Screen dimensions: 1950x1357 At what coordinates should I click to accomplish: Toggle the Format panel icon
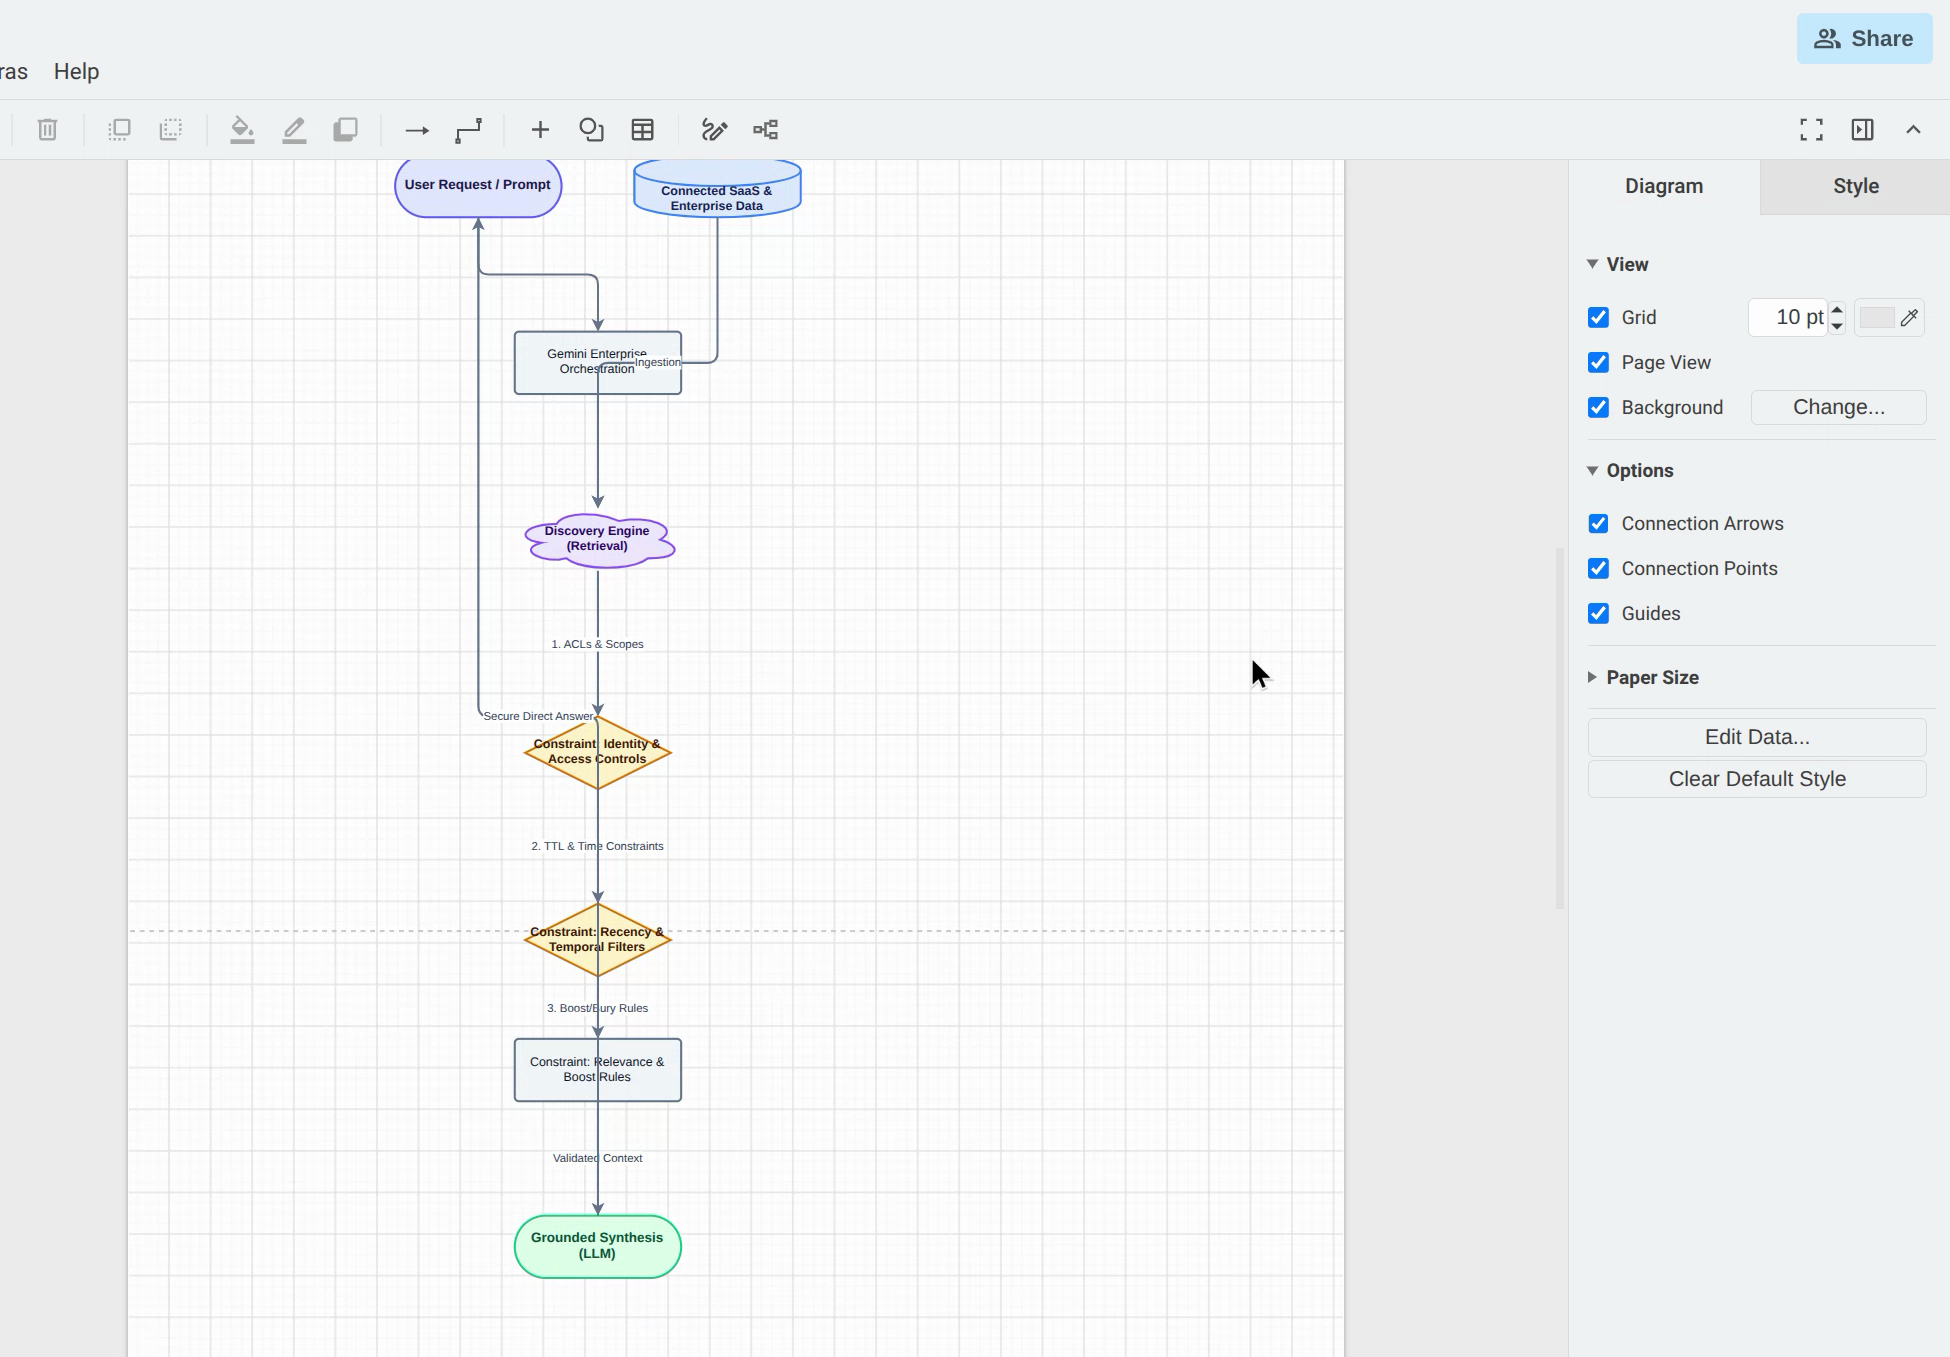tap(1862, 130)
